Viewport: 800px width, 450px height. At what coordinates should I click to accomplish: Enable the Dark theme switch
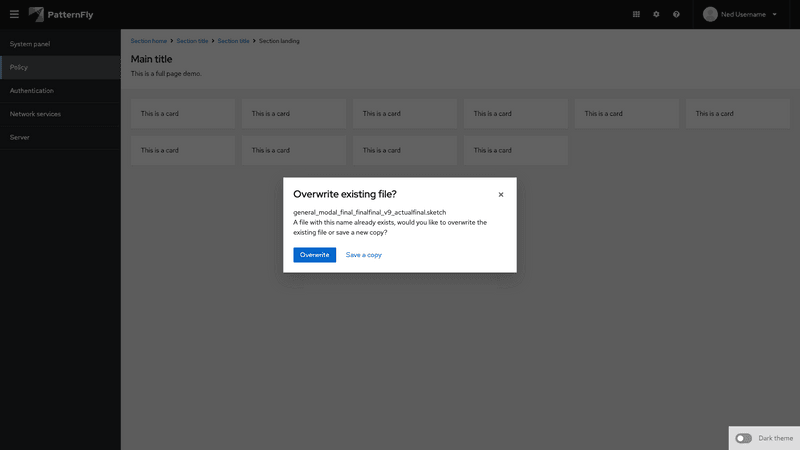[x=743, y=438]
